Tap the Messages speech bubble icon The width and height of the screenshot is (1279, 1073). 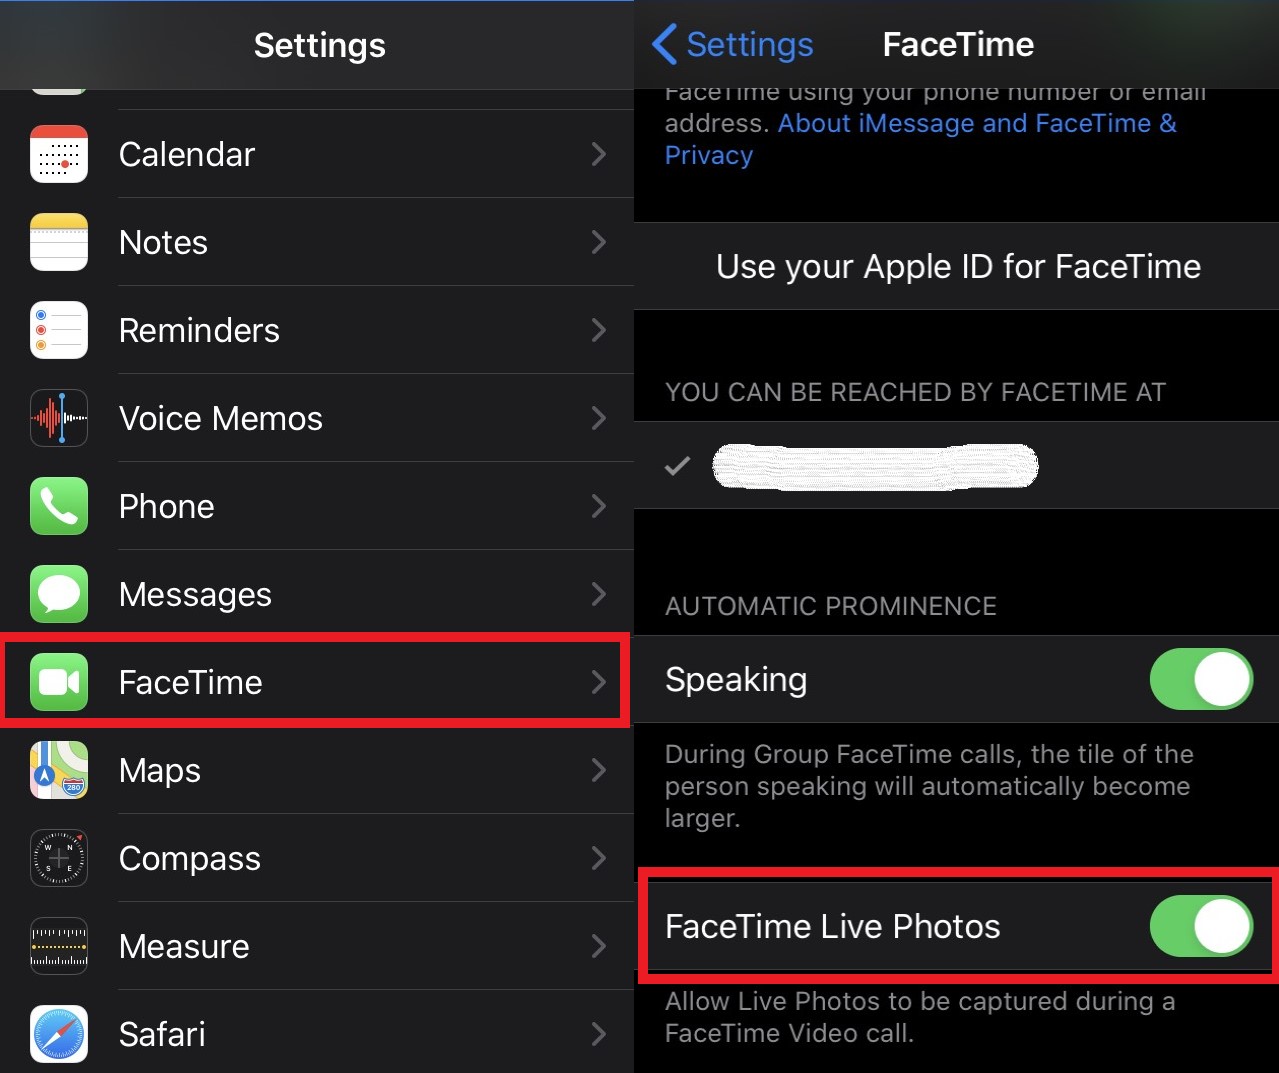tap(59, 594)
